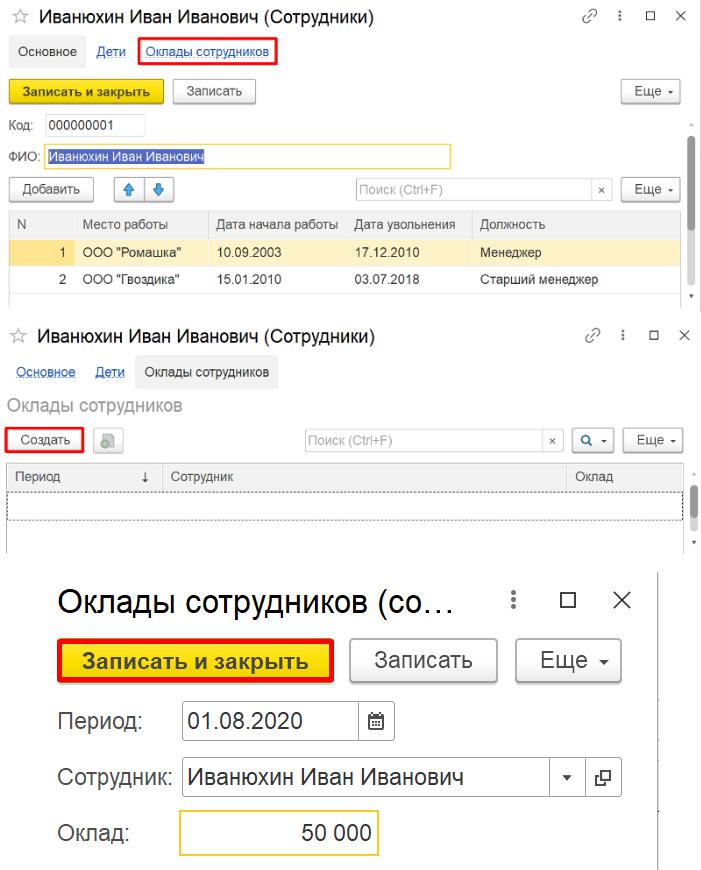Select Оклады сотрудников tab in second window
Screen dimensions: 701x870
click(206, 372)
